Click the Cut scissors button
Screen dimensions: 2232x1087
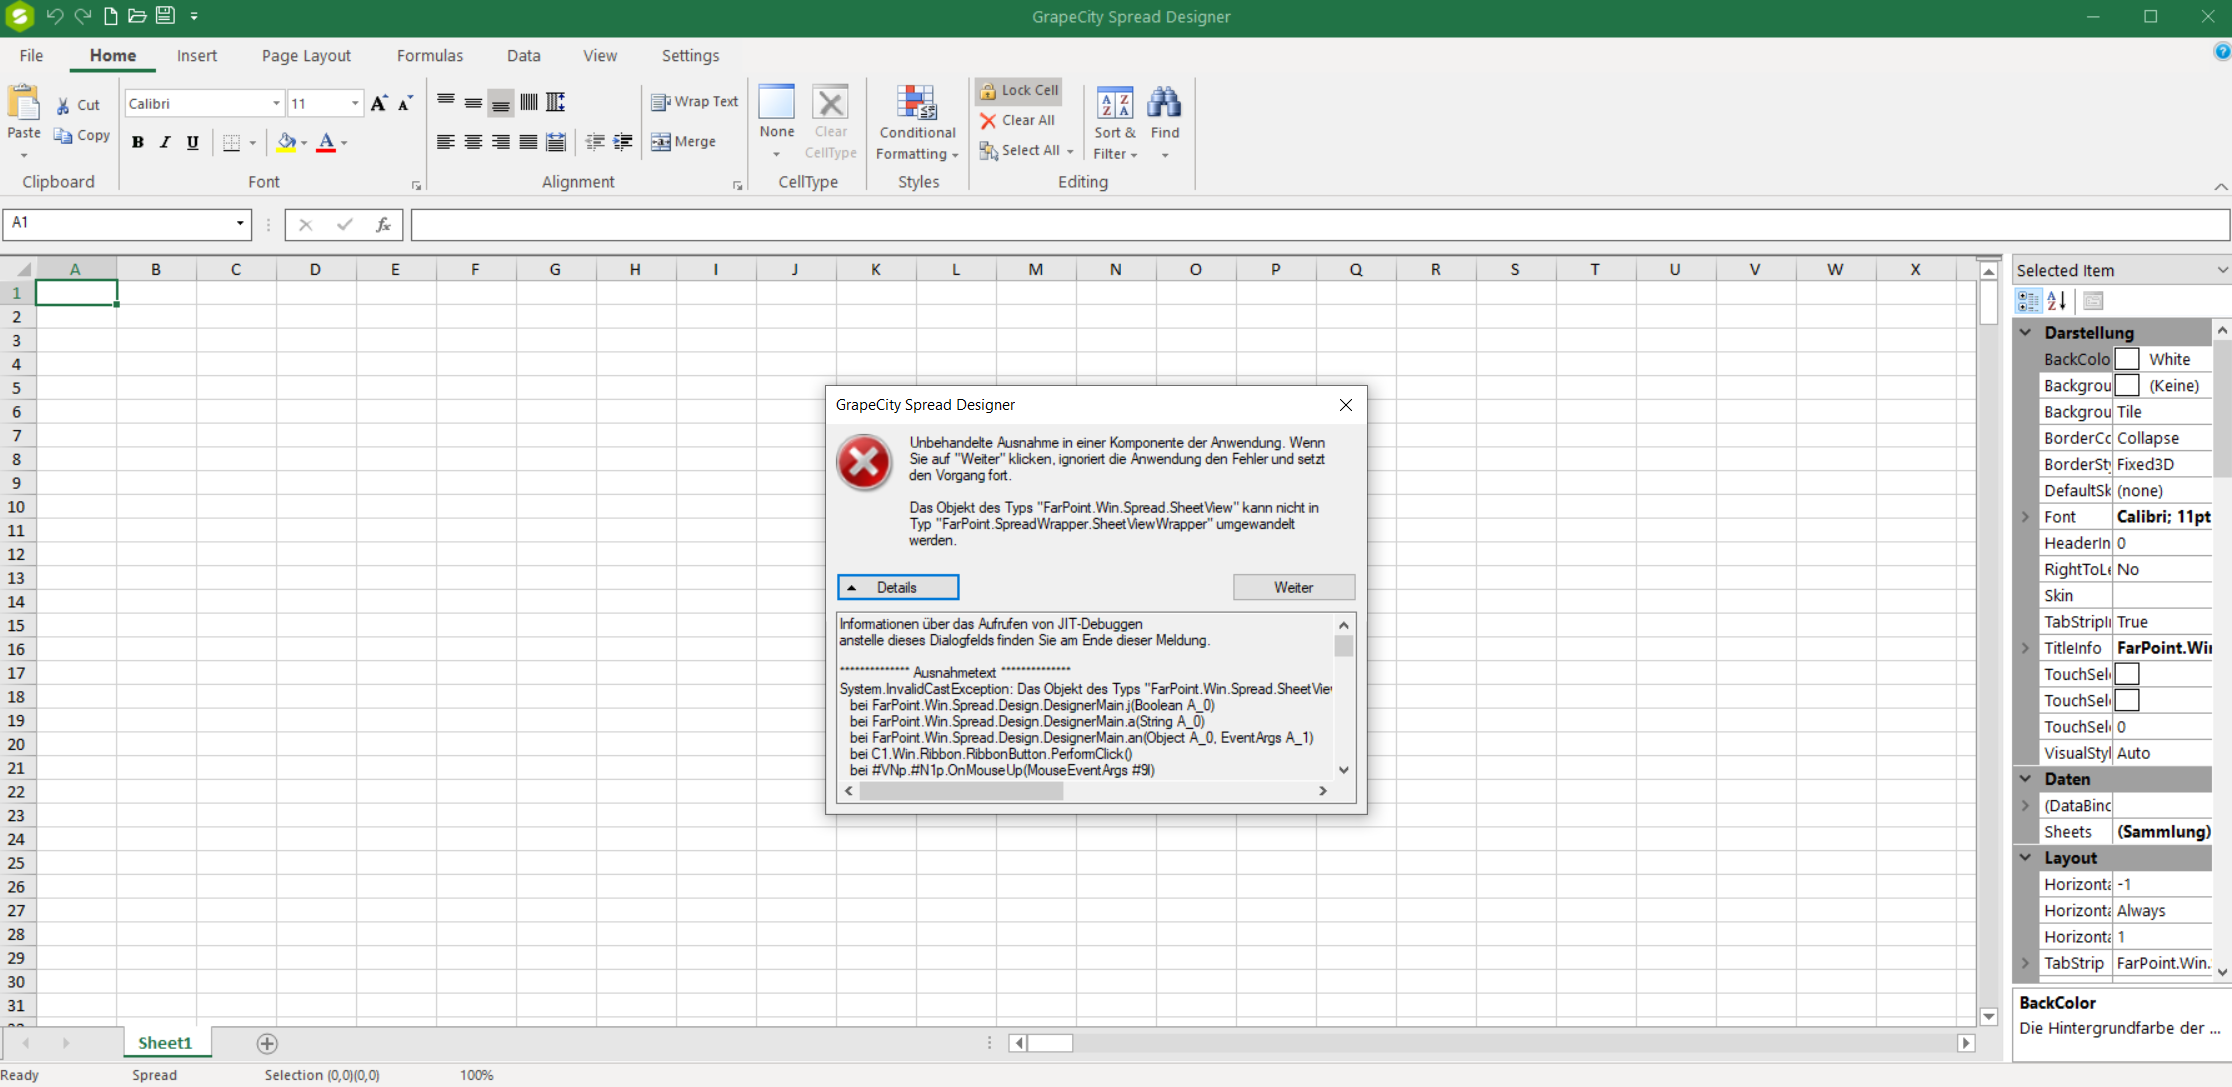pos(78,105)
